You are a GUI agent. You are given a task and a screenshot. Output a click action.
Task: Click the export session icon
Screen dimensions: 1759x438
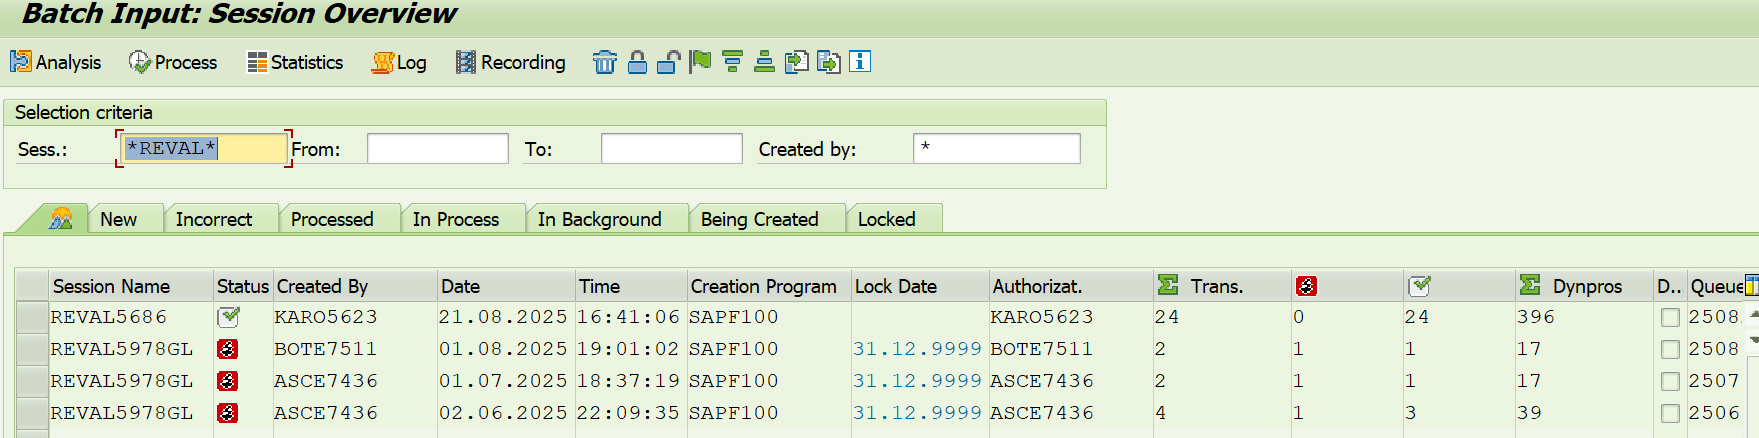(828, 62)
